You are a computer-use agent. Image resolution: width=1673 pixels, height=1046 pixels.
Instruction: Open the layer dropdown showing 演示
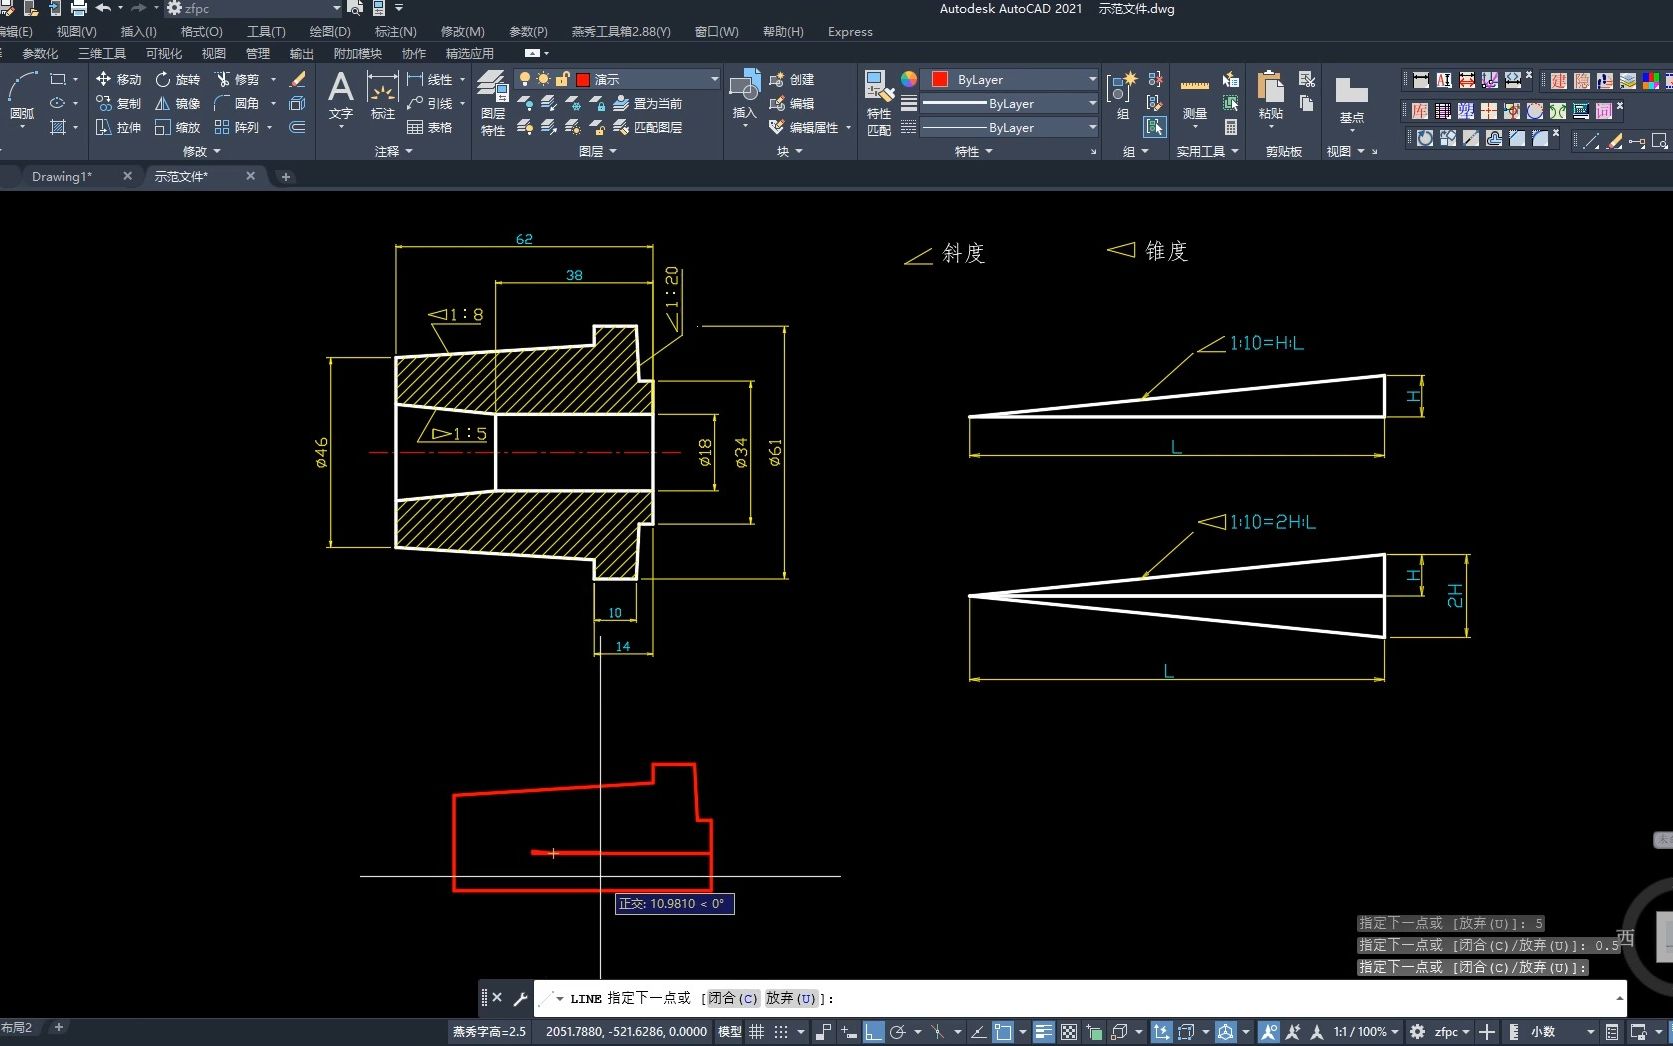pos(618,79)
